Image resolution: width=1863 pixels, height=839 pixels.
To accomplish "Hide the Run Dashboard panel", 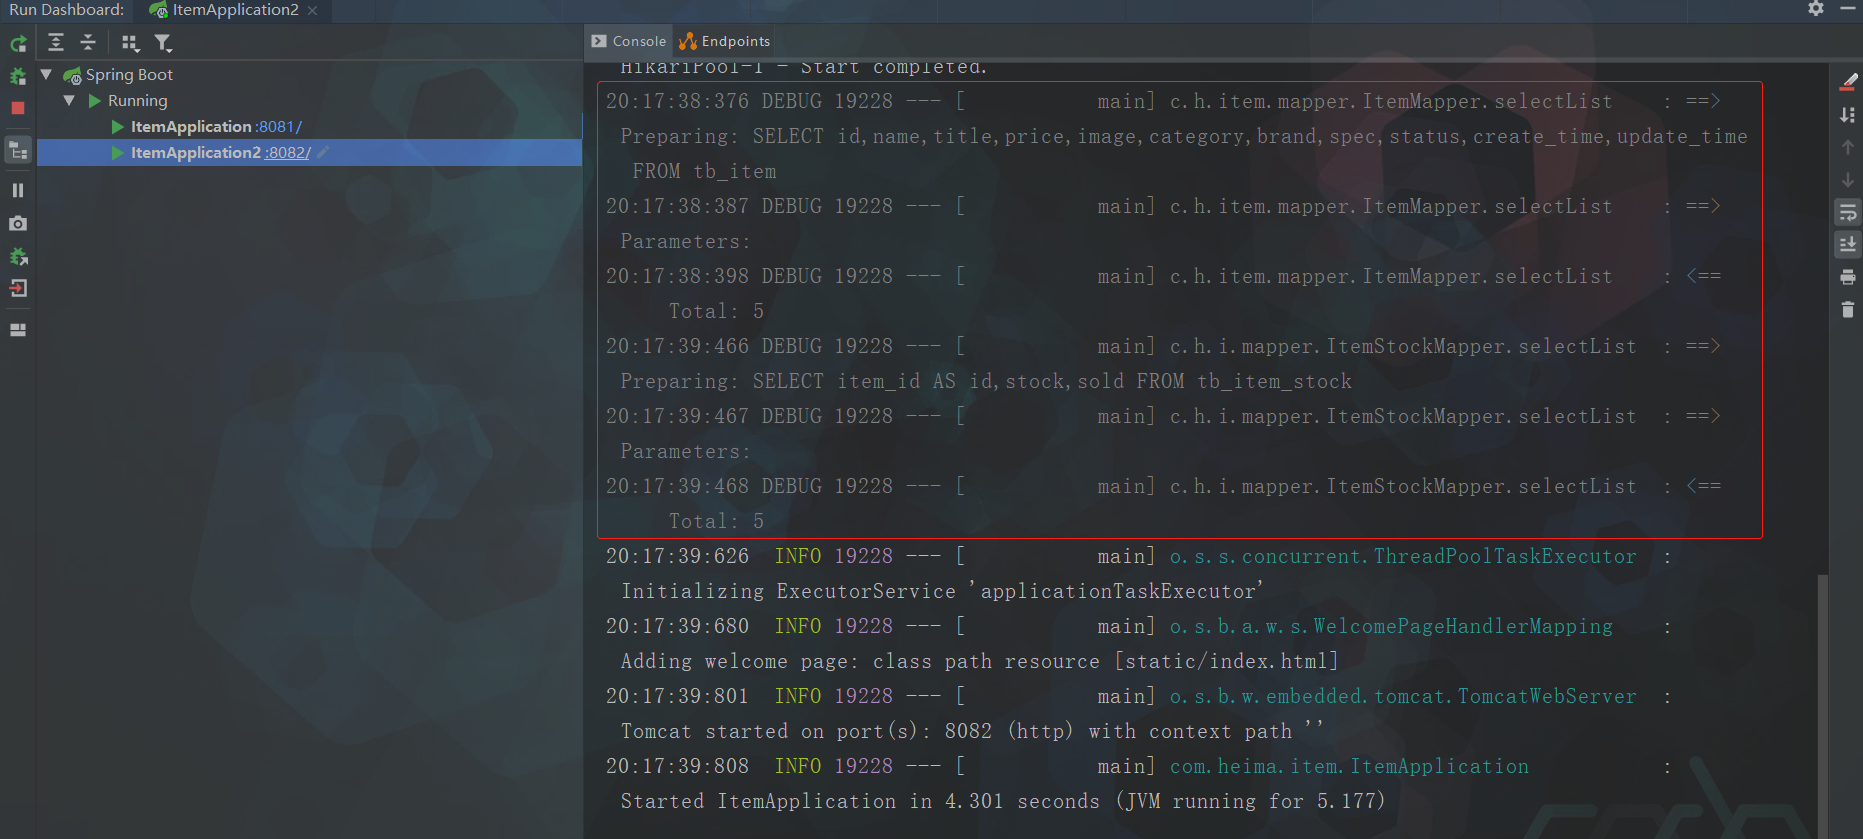I will point(1848,8).
